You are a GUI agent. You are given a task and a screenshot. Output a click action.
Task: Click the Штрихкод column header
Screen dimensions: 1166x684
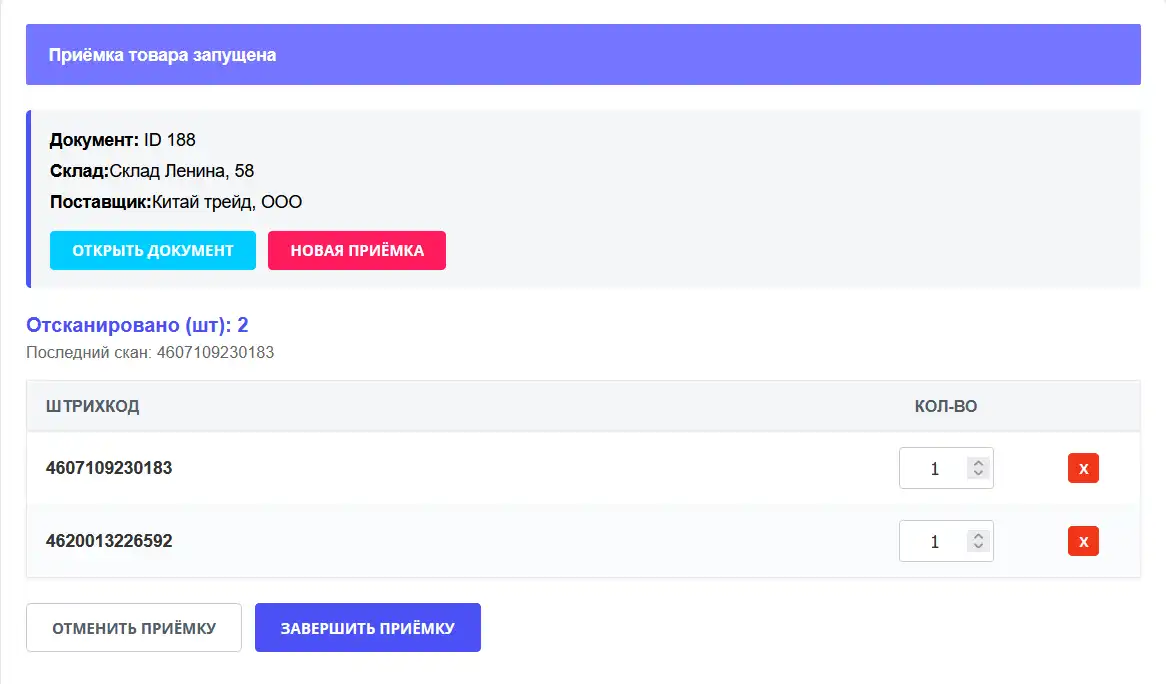93,406
